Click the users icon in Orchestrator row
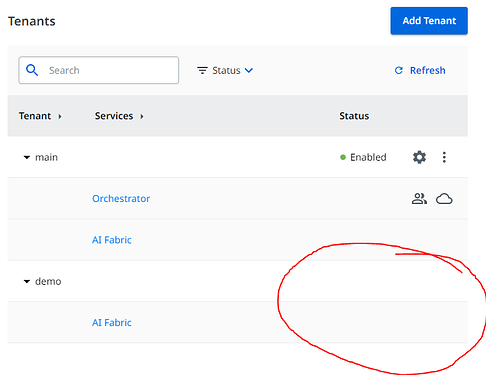Image resolution: width=486 pixels, height=375 pixels. (x=419, y=199)
